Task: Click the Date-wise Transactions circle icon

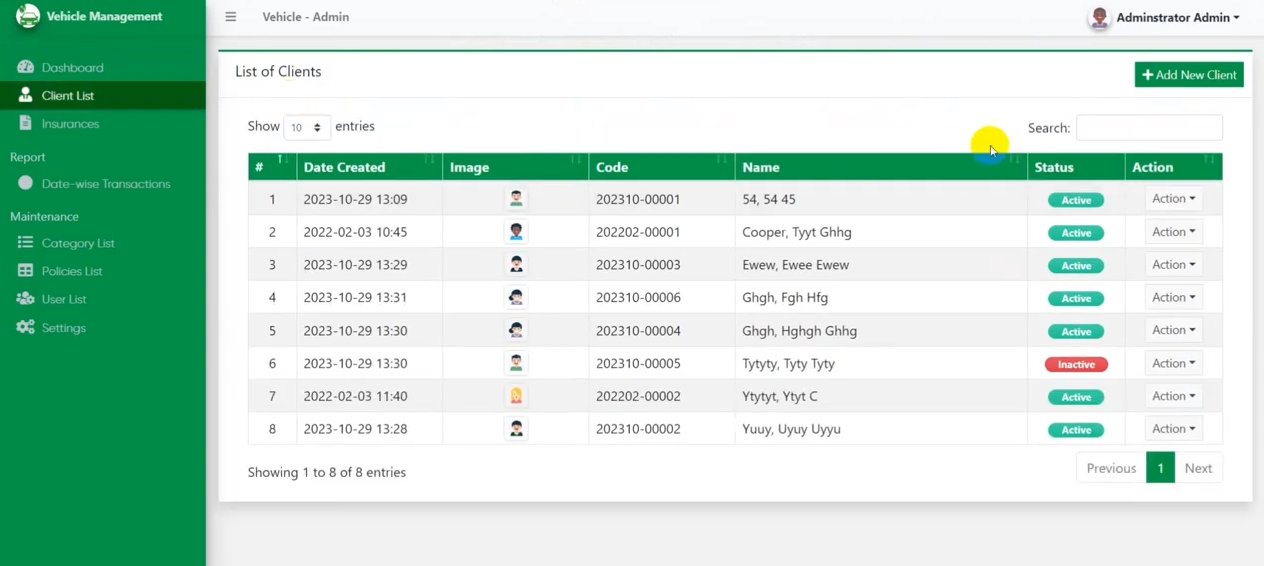Action: coord(25,183)
